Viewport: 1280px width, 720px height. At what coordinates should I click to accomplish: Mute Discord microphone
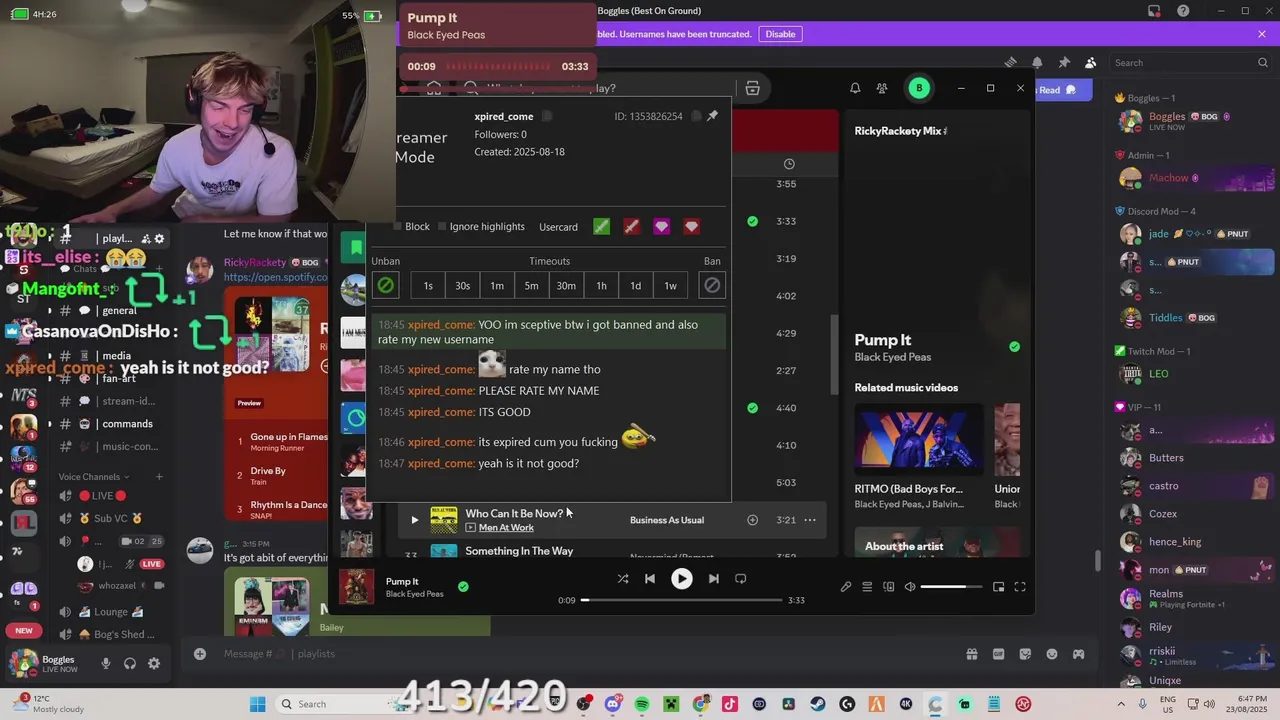pyautogui.click(x=106, y=663)
